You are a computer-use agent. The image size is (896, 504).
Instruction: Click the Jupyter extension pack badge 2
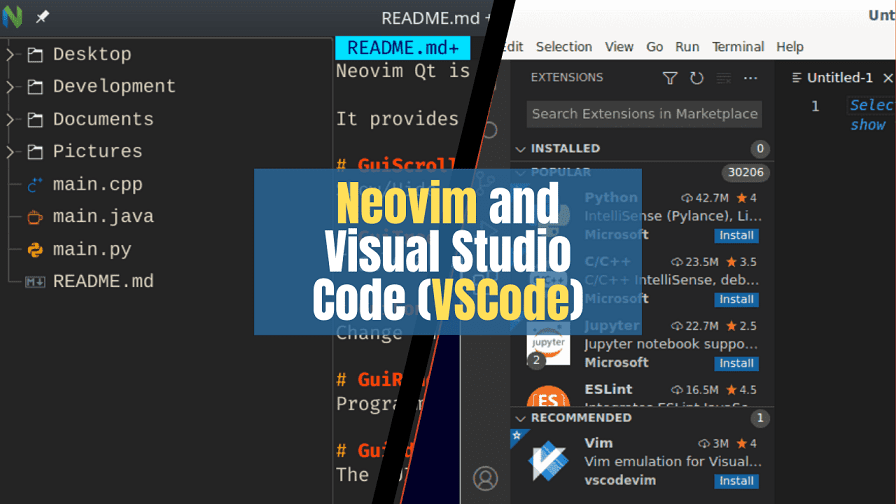536,360
